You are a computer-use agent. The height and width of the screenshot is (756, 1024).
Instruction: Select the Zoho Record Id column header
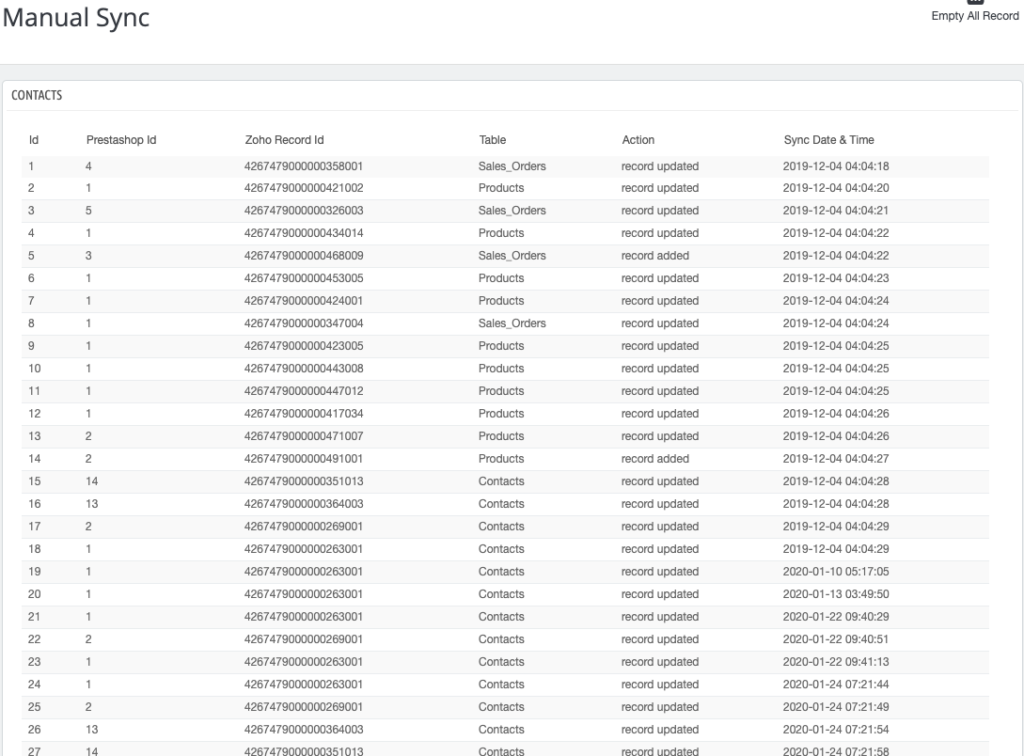pos(284,140)
